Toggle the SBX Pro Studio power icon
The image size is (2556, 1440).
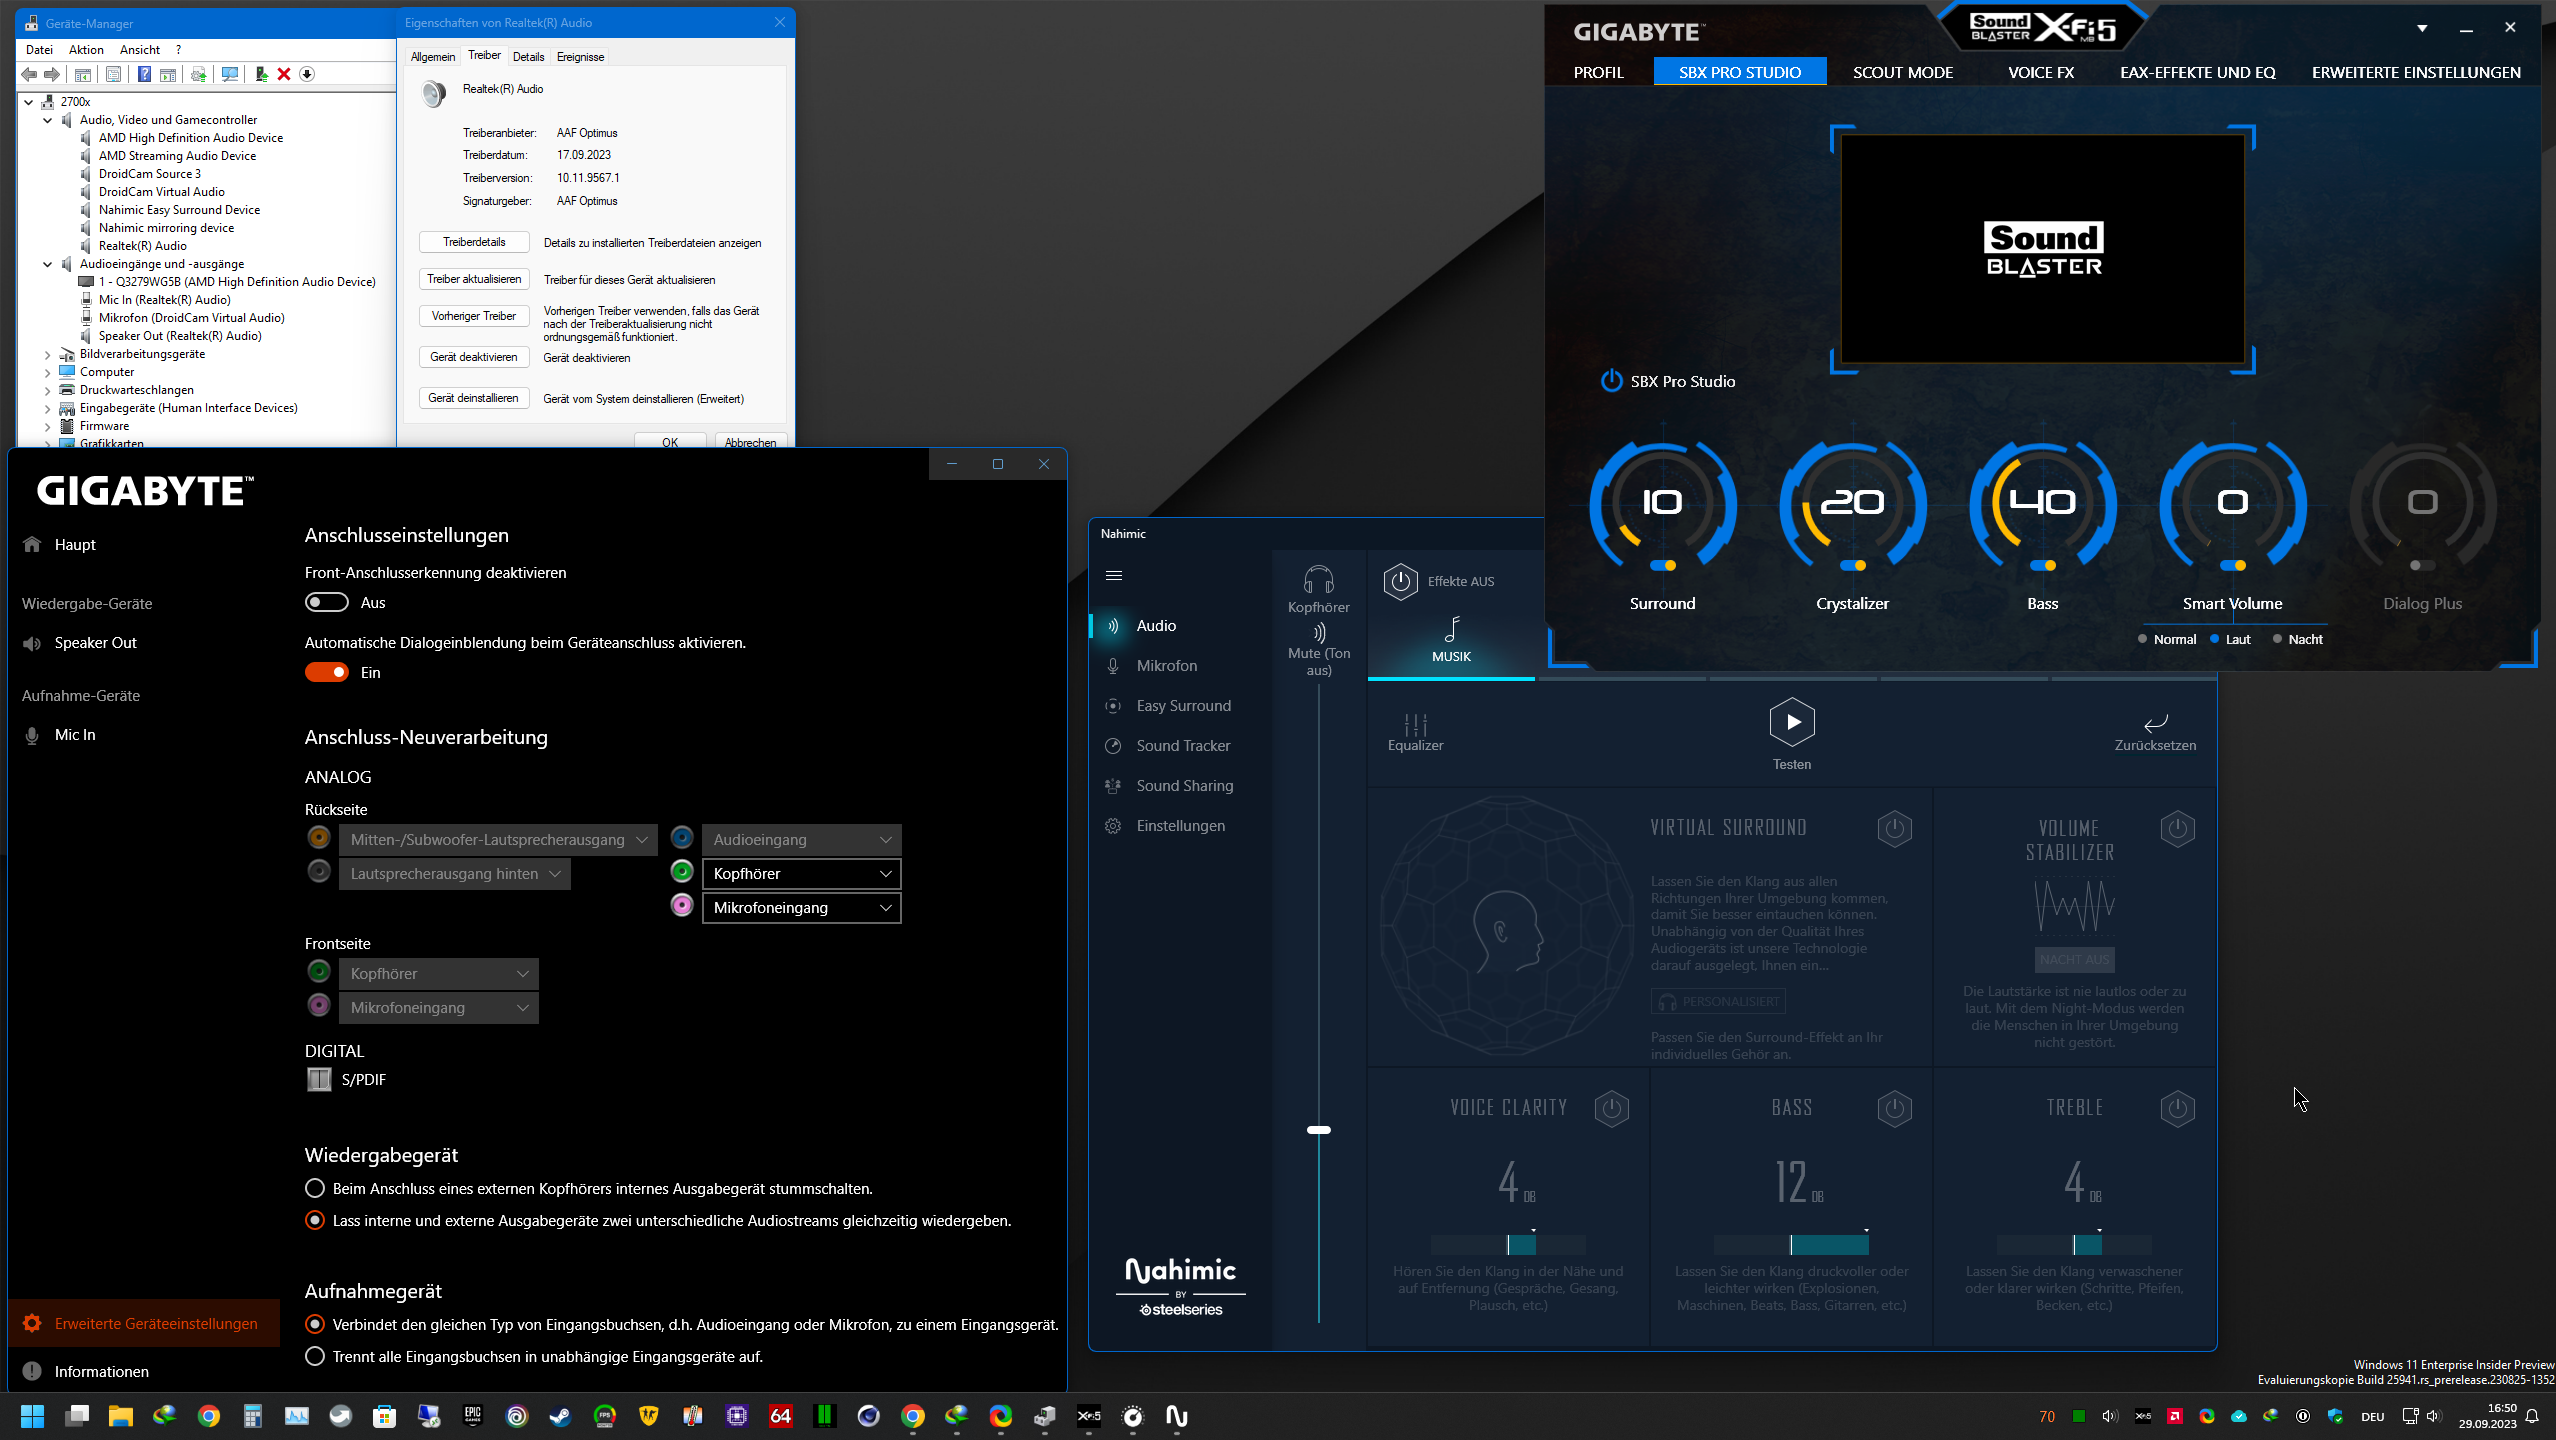point(1611,381)
